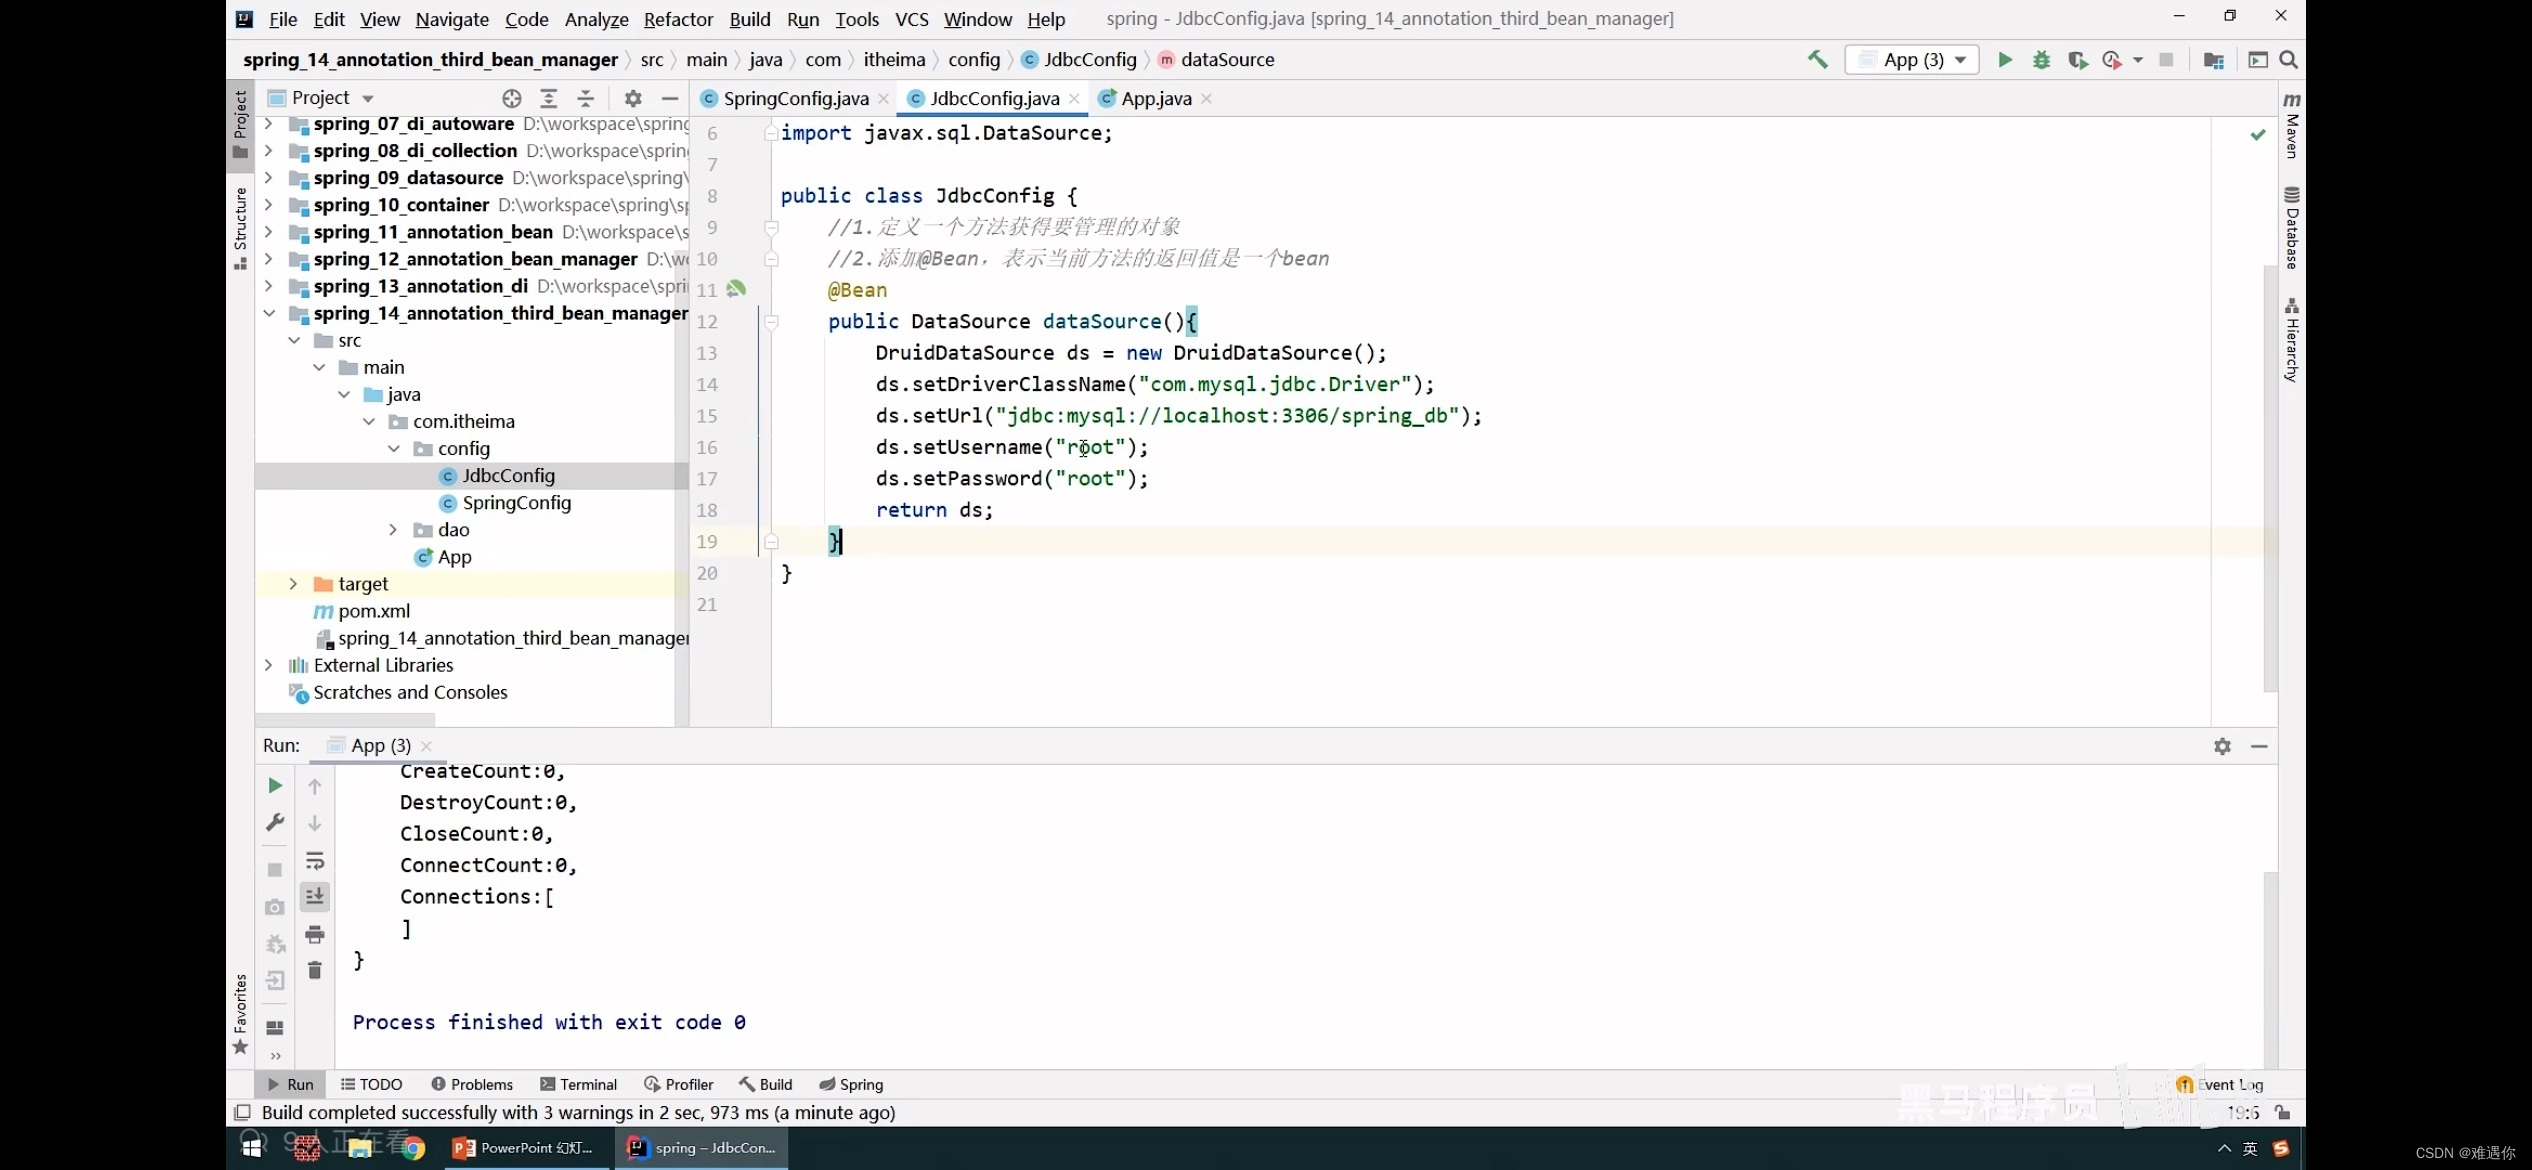Click Collapse All in Project panel
This screenshot has height=1170, width=2532.
coord(586,98)
